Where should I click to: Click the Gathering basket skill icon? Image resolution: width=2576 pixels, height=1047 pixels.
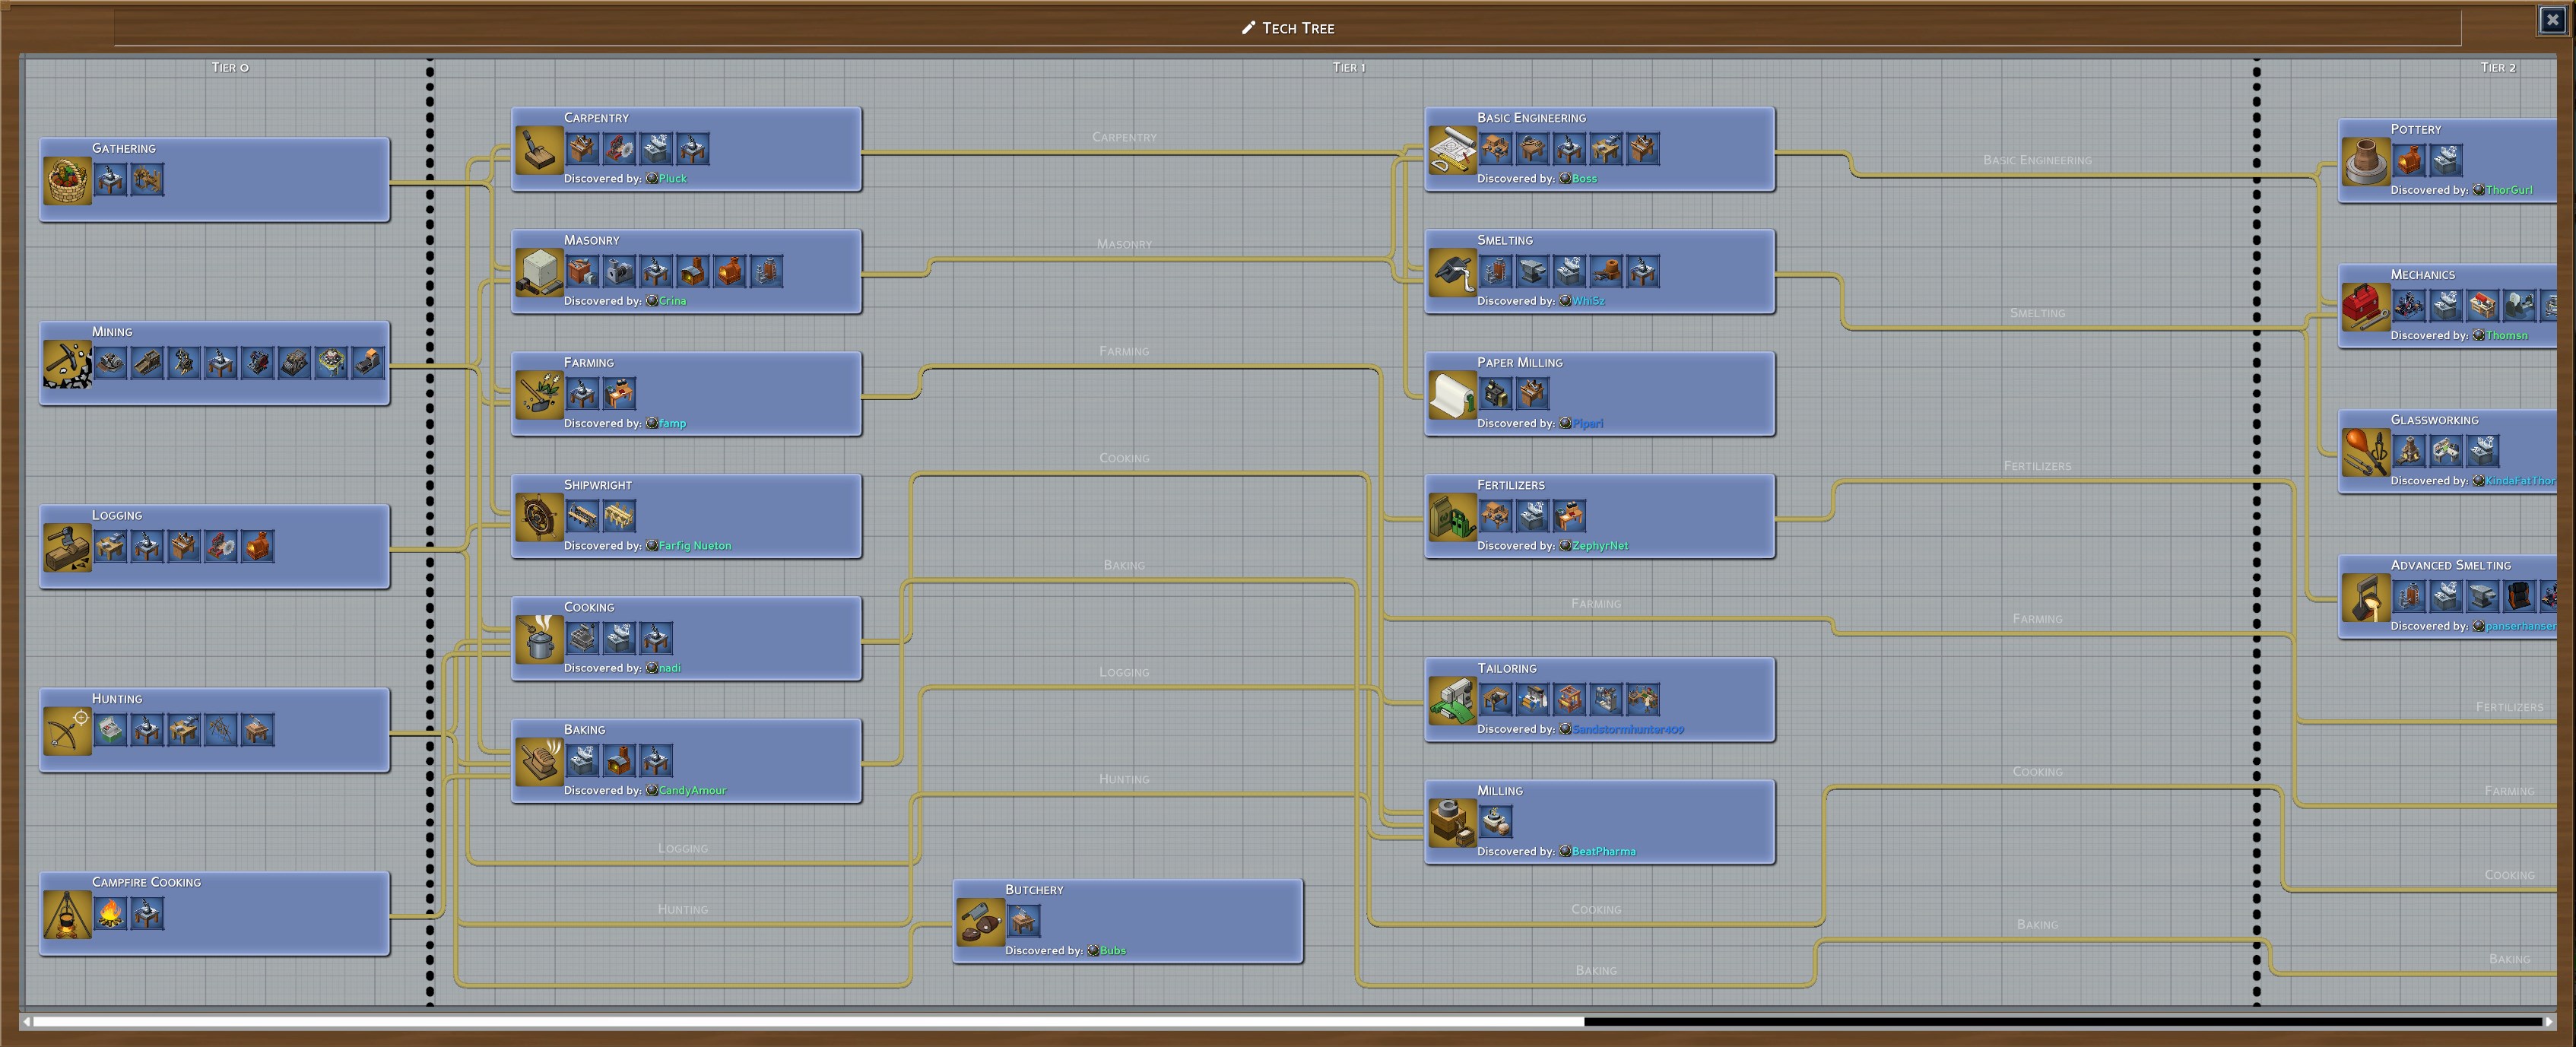(x=67, y=181)
